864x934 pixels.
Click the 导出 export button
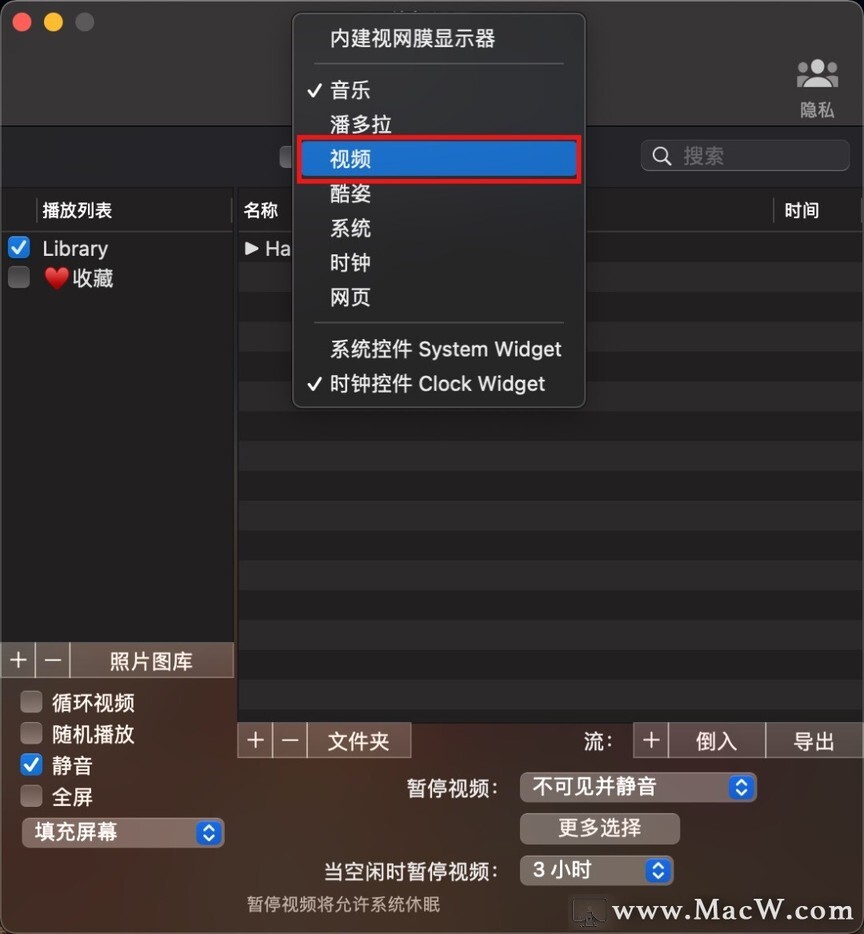click(x=814, y=740)
